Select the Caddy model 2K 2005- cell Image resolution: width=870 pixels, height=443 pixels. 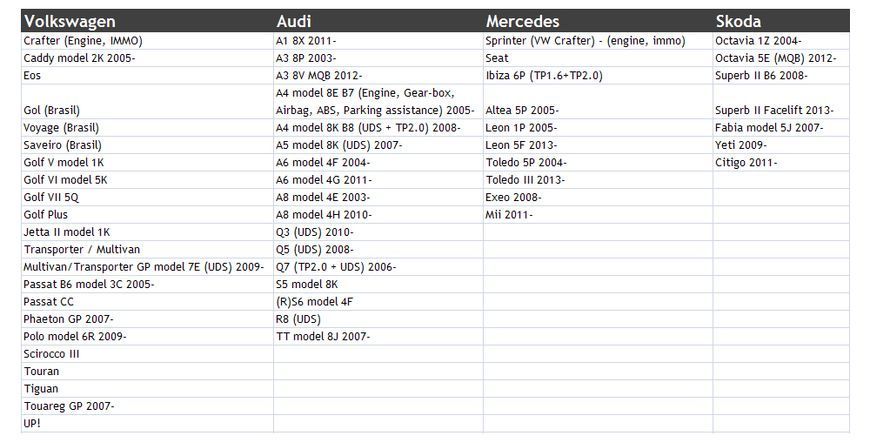tap(147, 58)
